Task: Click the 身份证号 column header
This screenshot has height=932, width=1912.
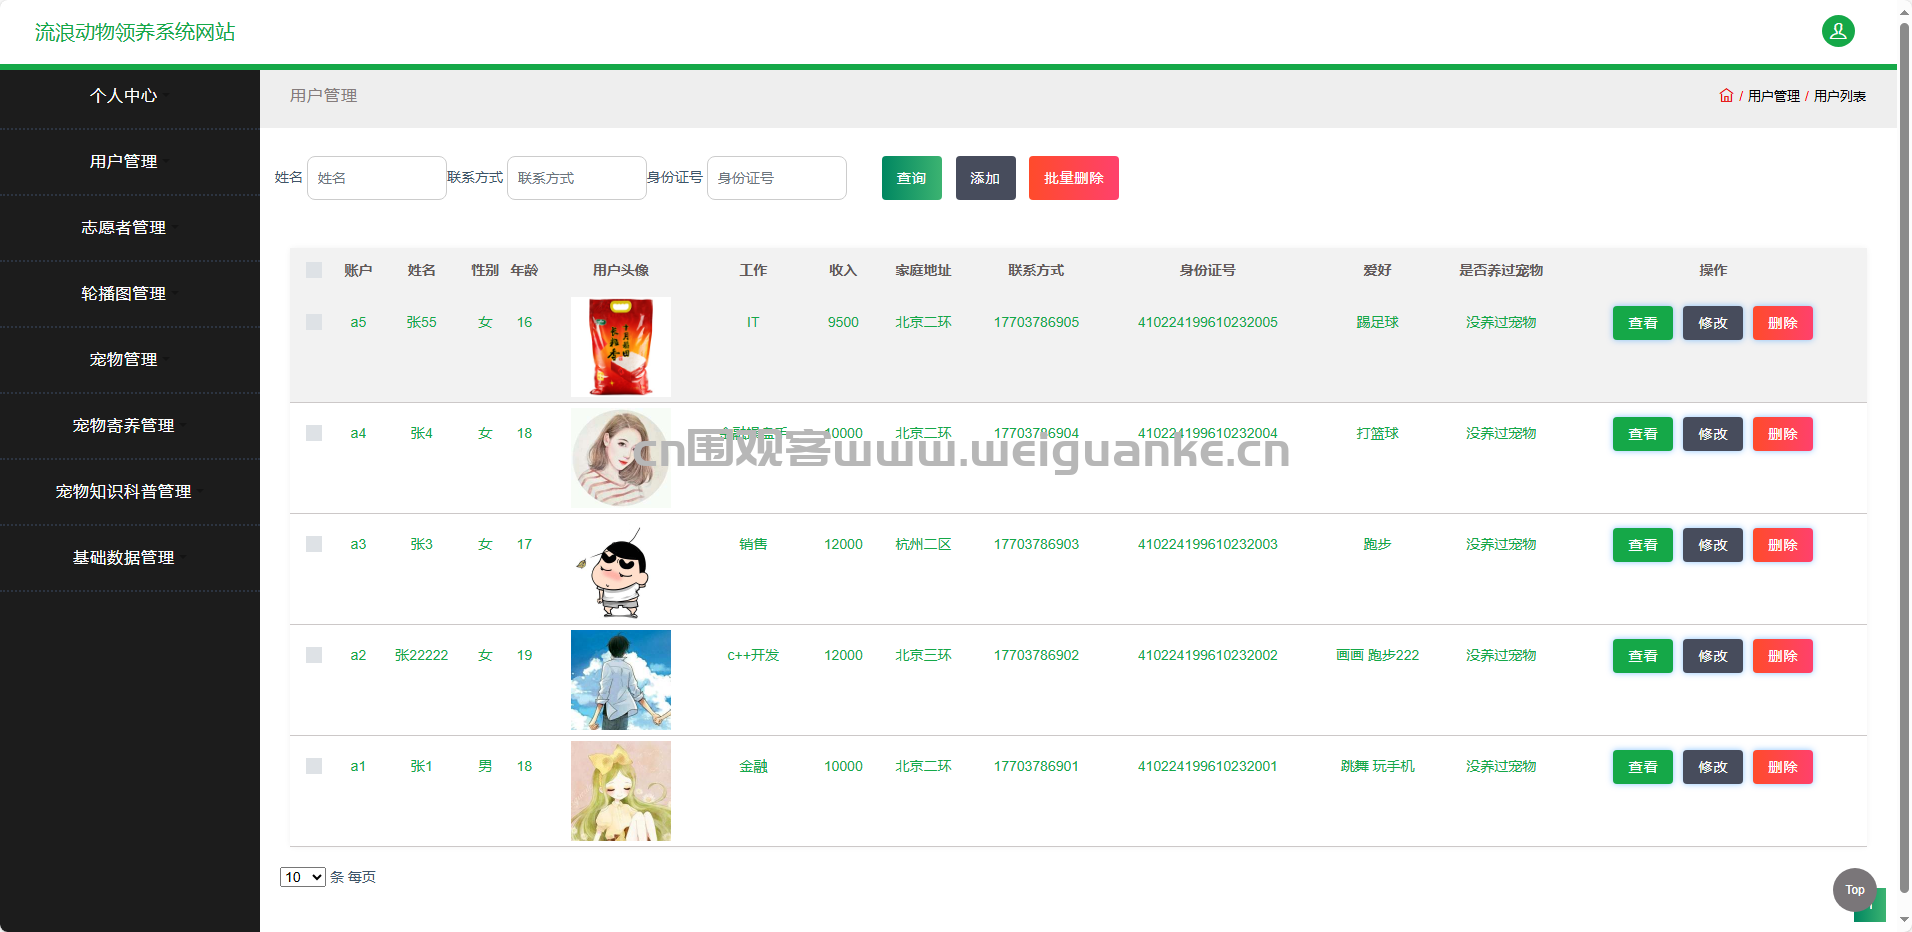Action: pos(1207,270)
